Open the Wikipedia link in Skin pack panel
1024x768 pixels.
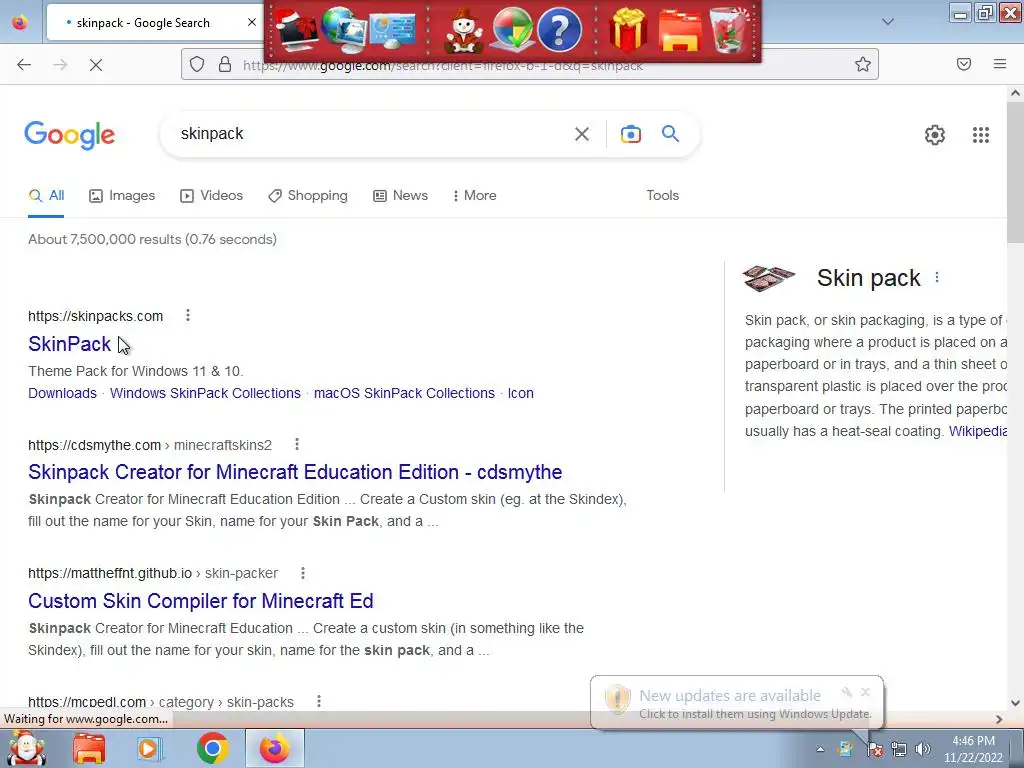[x=978, y=431]
